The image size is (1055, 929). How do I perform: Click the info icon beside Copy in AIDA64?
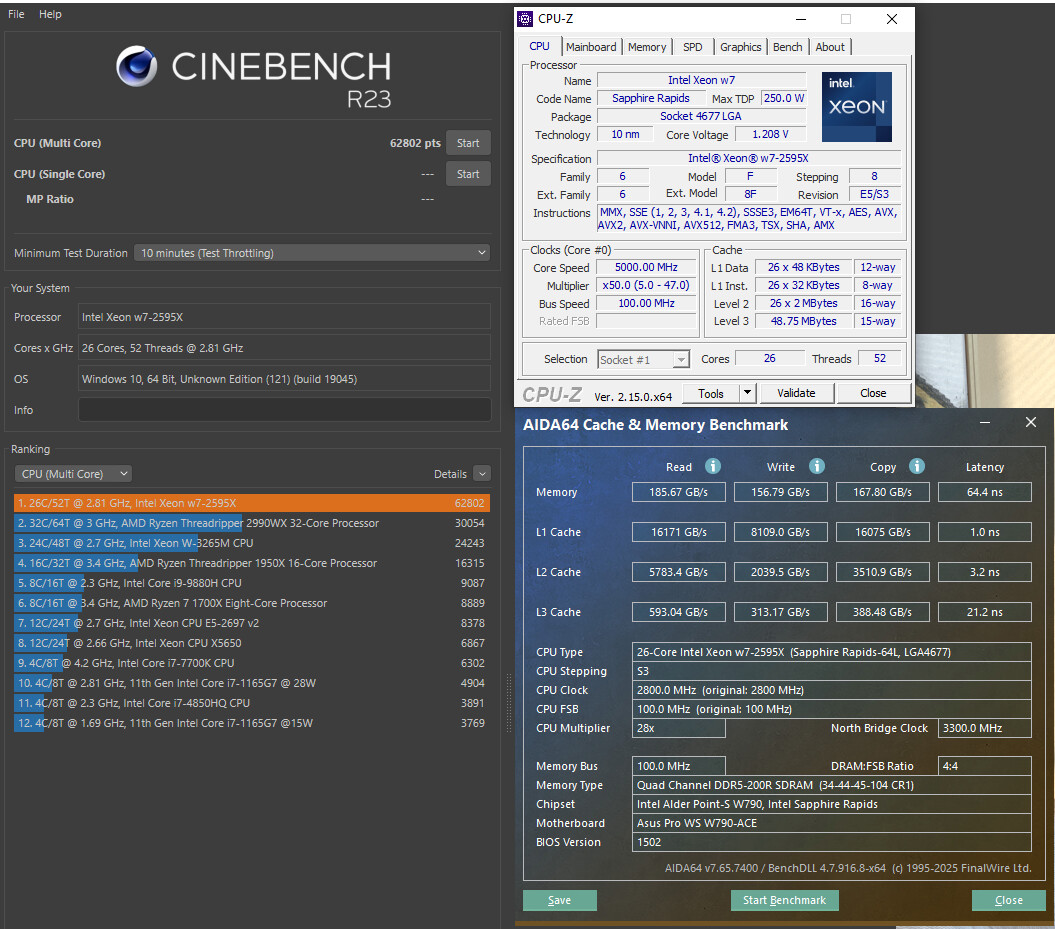pyautogui.click(x=916, y=466)
